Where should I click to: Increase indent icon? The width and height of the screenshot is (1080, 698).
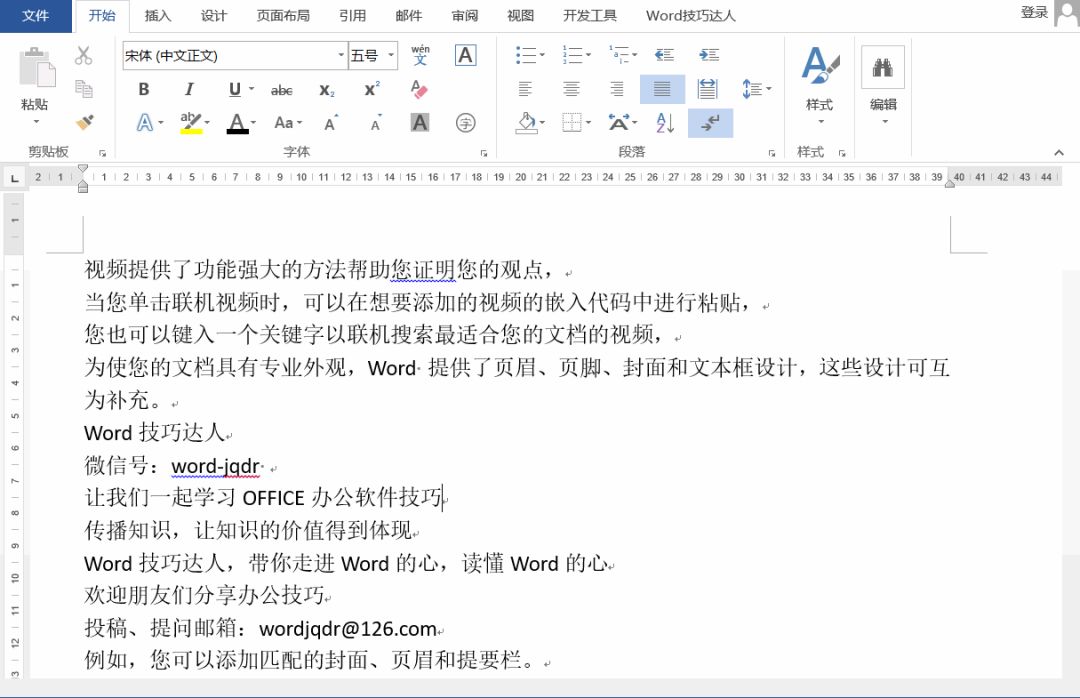click(x=709, y=55)
